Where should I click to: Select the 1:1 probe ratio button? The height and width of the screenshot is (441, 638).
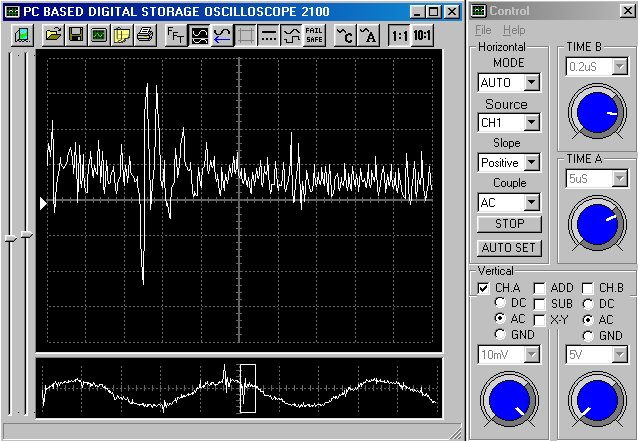399,35
